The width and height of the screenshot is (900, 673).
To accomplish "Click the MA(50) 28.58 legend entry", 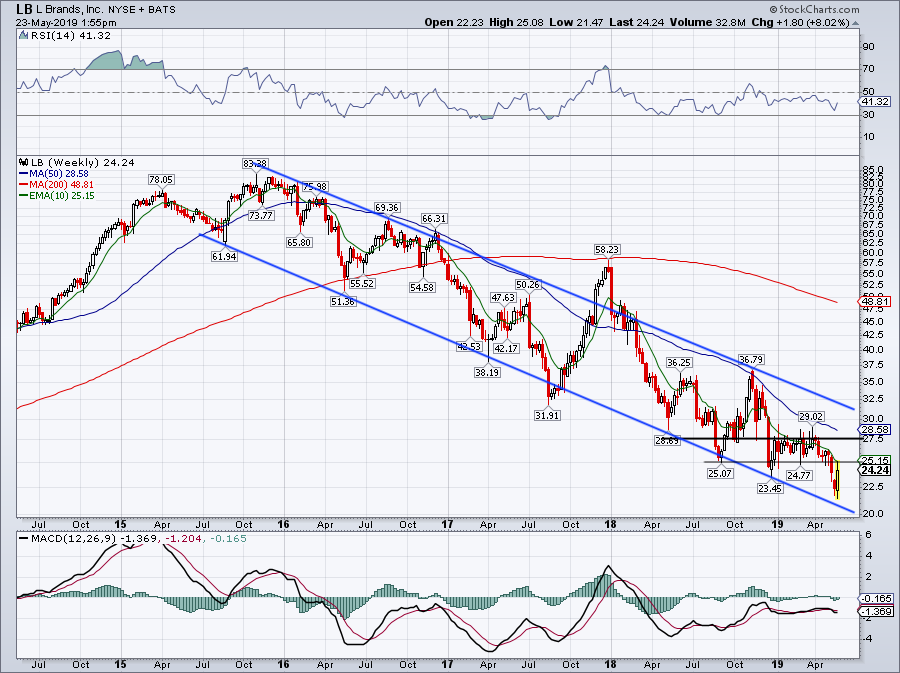I will pyautogui.click(x=53, y=173).
